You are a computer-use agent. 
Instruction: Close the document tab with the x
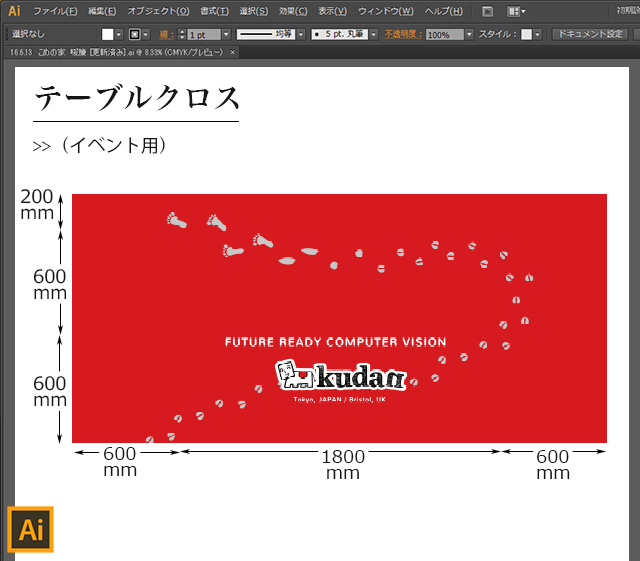click(233, 52)
